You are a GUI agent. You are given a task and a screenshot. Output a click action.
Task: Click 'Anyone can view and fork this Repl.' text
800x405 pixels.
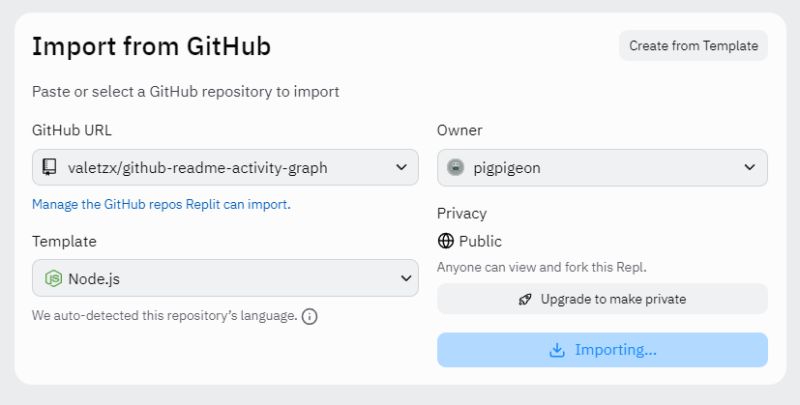coord(541,267)
